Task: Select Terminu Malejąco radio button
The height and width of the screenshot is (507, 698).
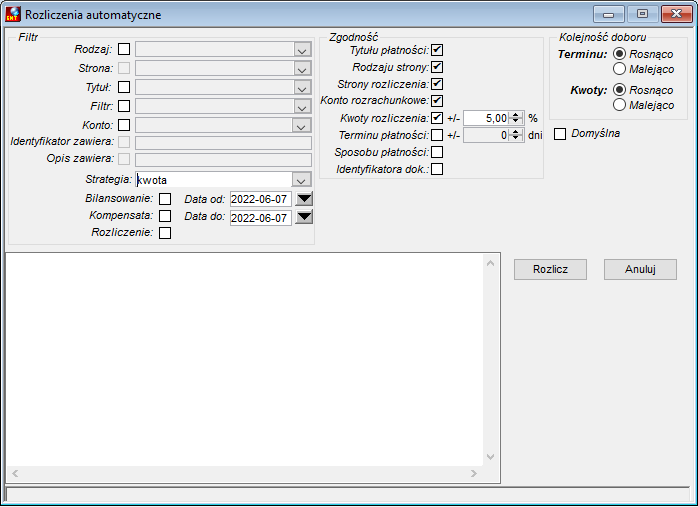Action: pos(619,69)
